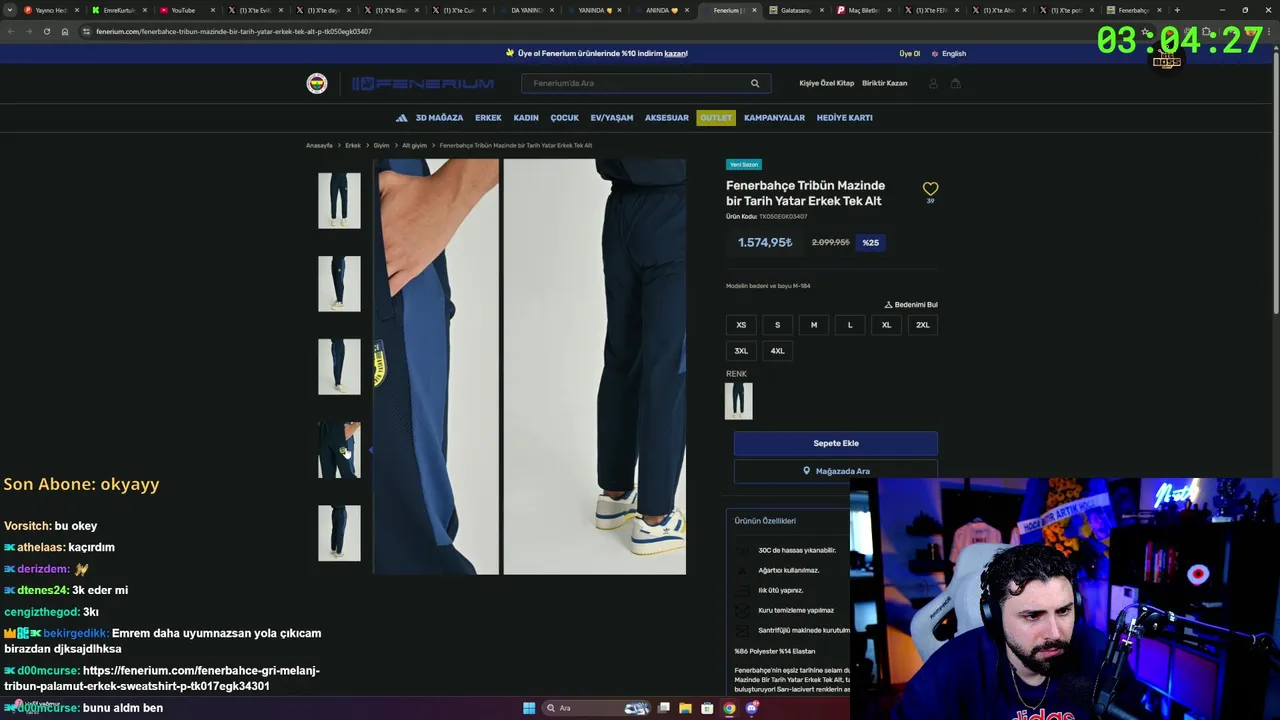Click browser back arrow

tap(10, 31)
